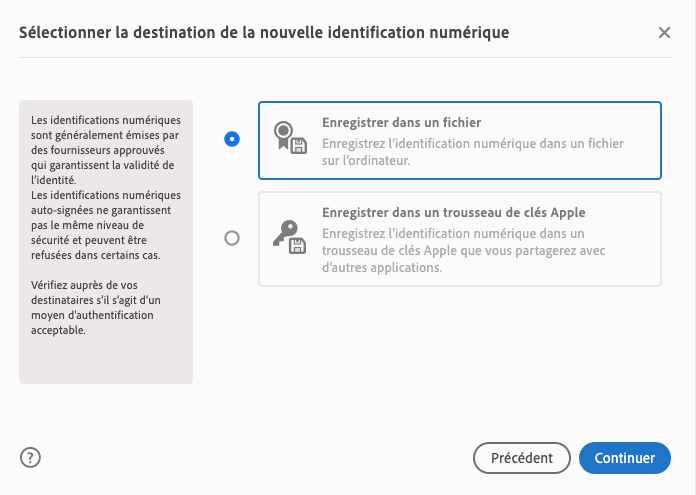Go back with the Précédent button
The image size is (696, 495).
tap(521, 458)
